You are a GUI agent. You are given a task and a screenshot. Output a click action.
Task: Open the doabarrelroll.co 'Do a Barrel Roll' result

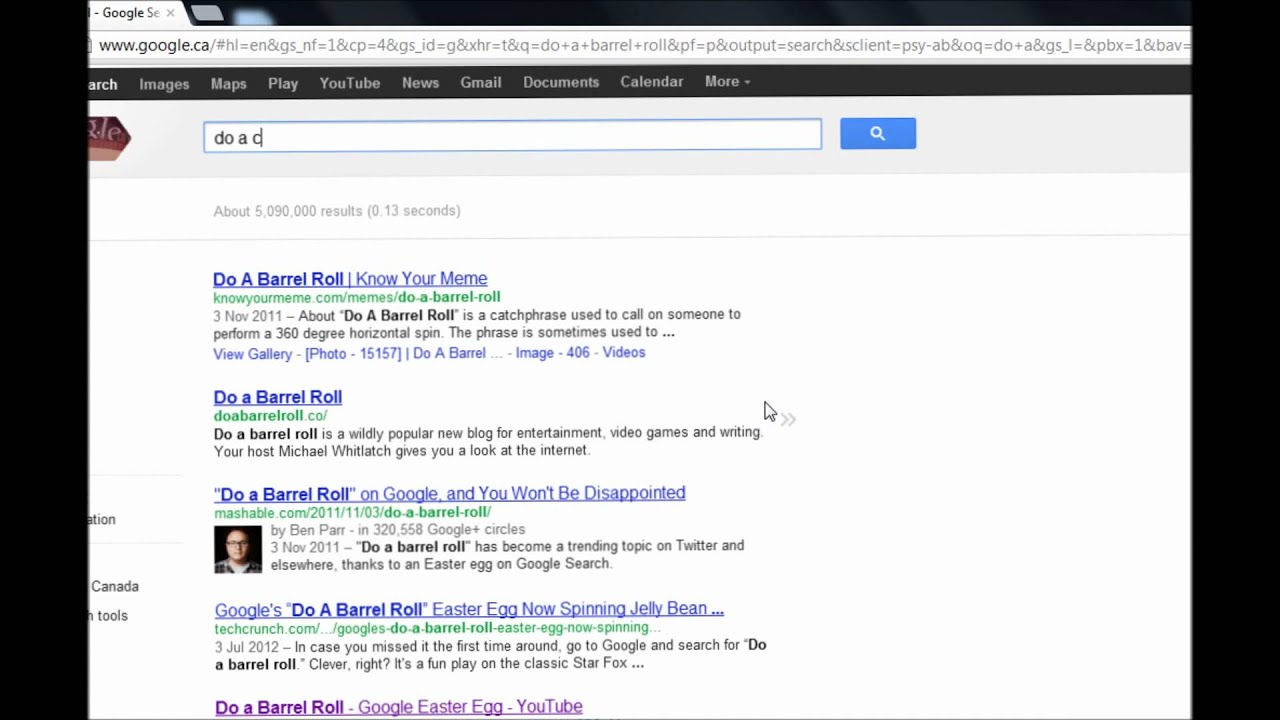278,398
